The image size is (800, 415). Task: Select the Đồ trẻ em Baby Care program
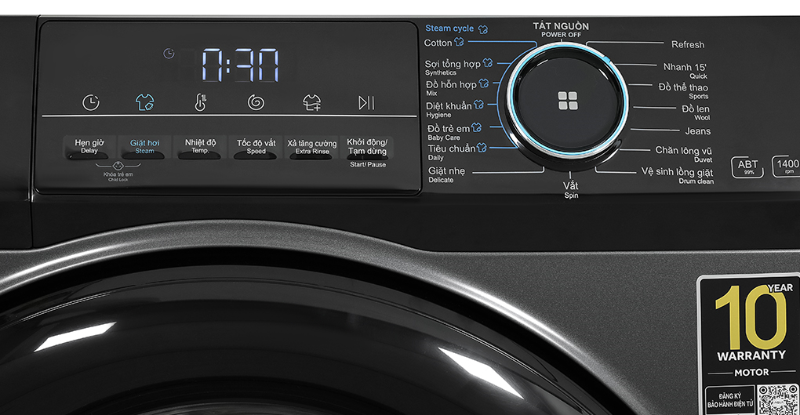[x=448, y=132]
